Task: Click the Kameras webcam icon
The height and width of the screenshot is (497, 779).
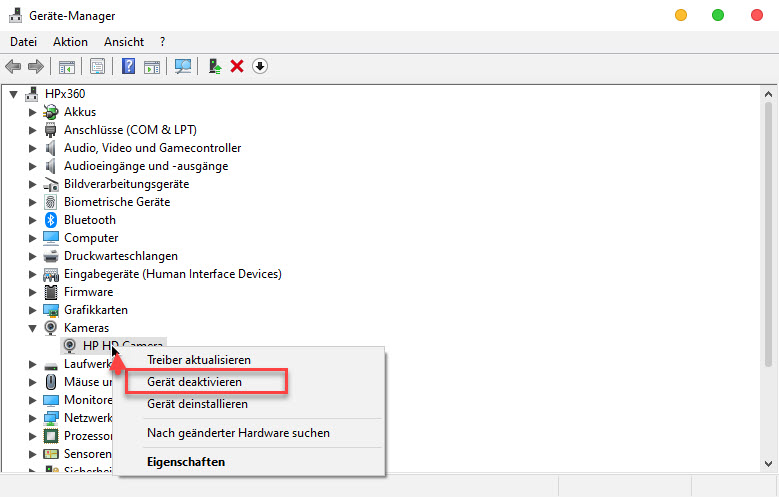Action: 51,328
